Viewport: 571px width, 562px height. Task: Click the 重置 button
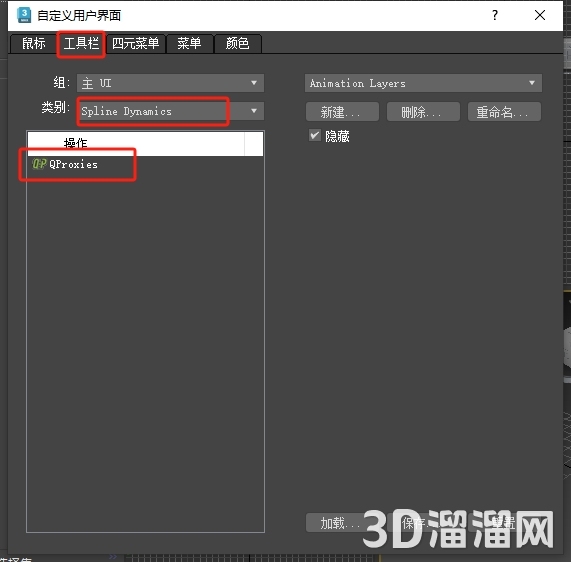pos(504,523)
